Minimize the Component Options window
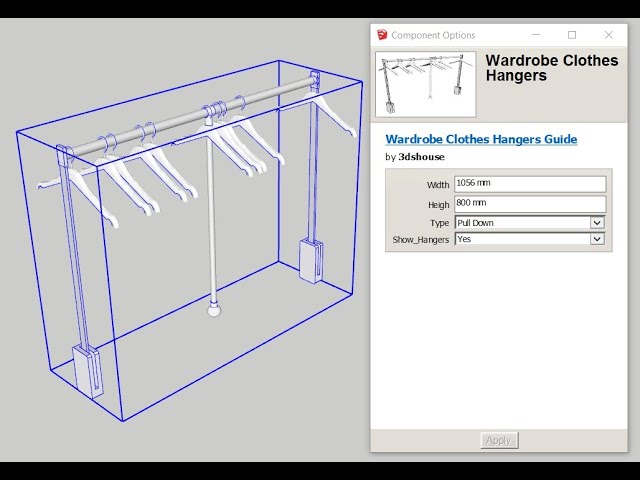 (536, 35)
